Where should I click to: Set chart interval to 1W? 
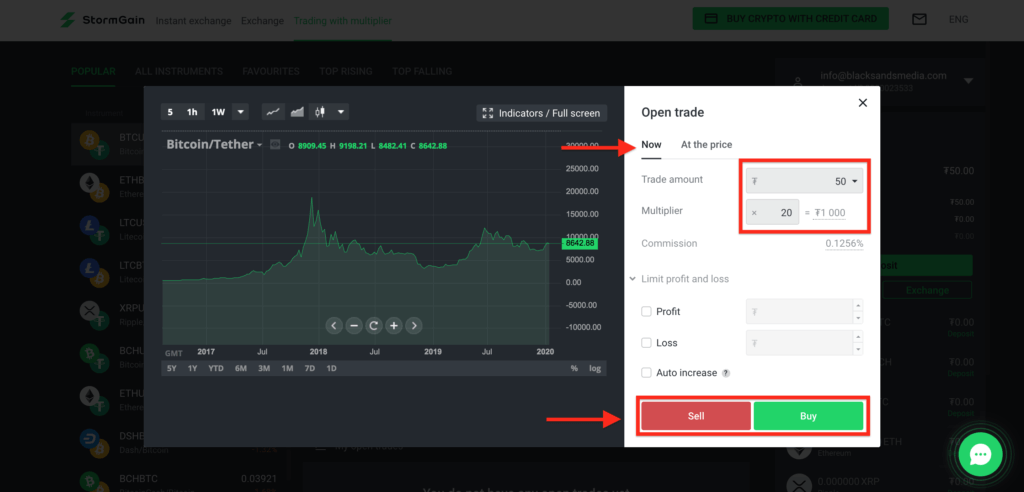[x=218, y=112]
